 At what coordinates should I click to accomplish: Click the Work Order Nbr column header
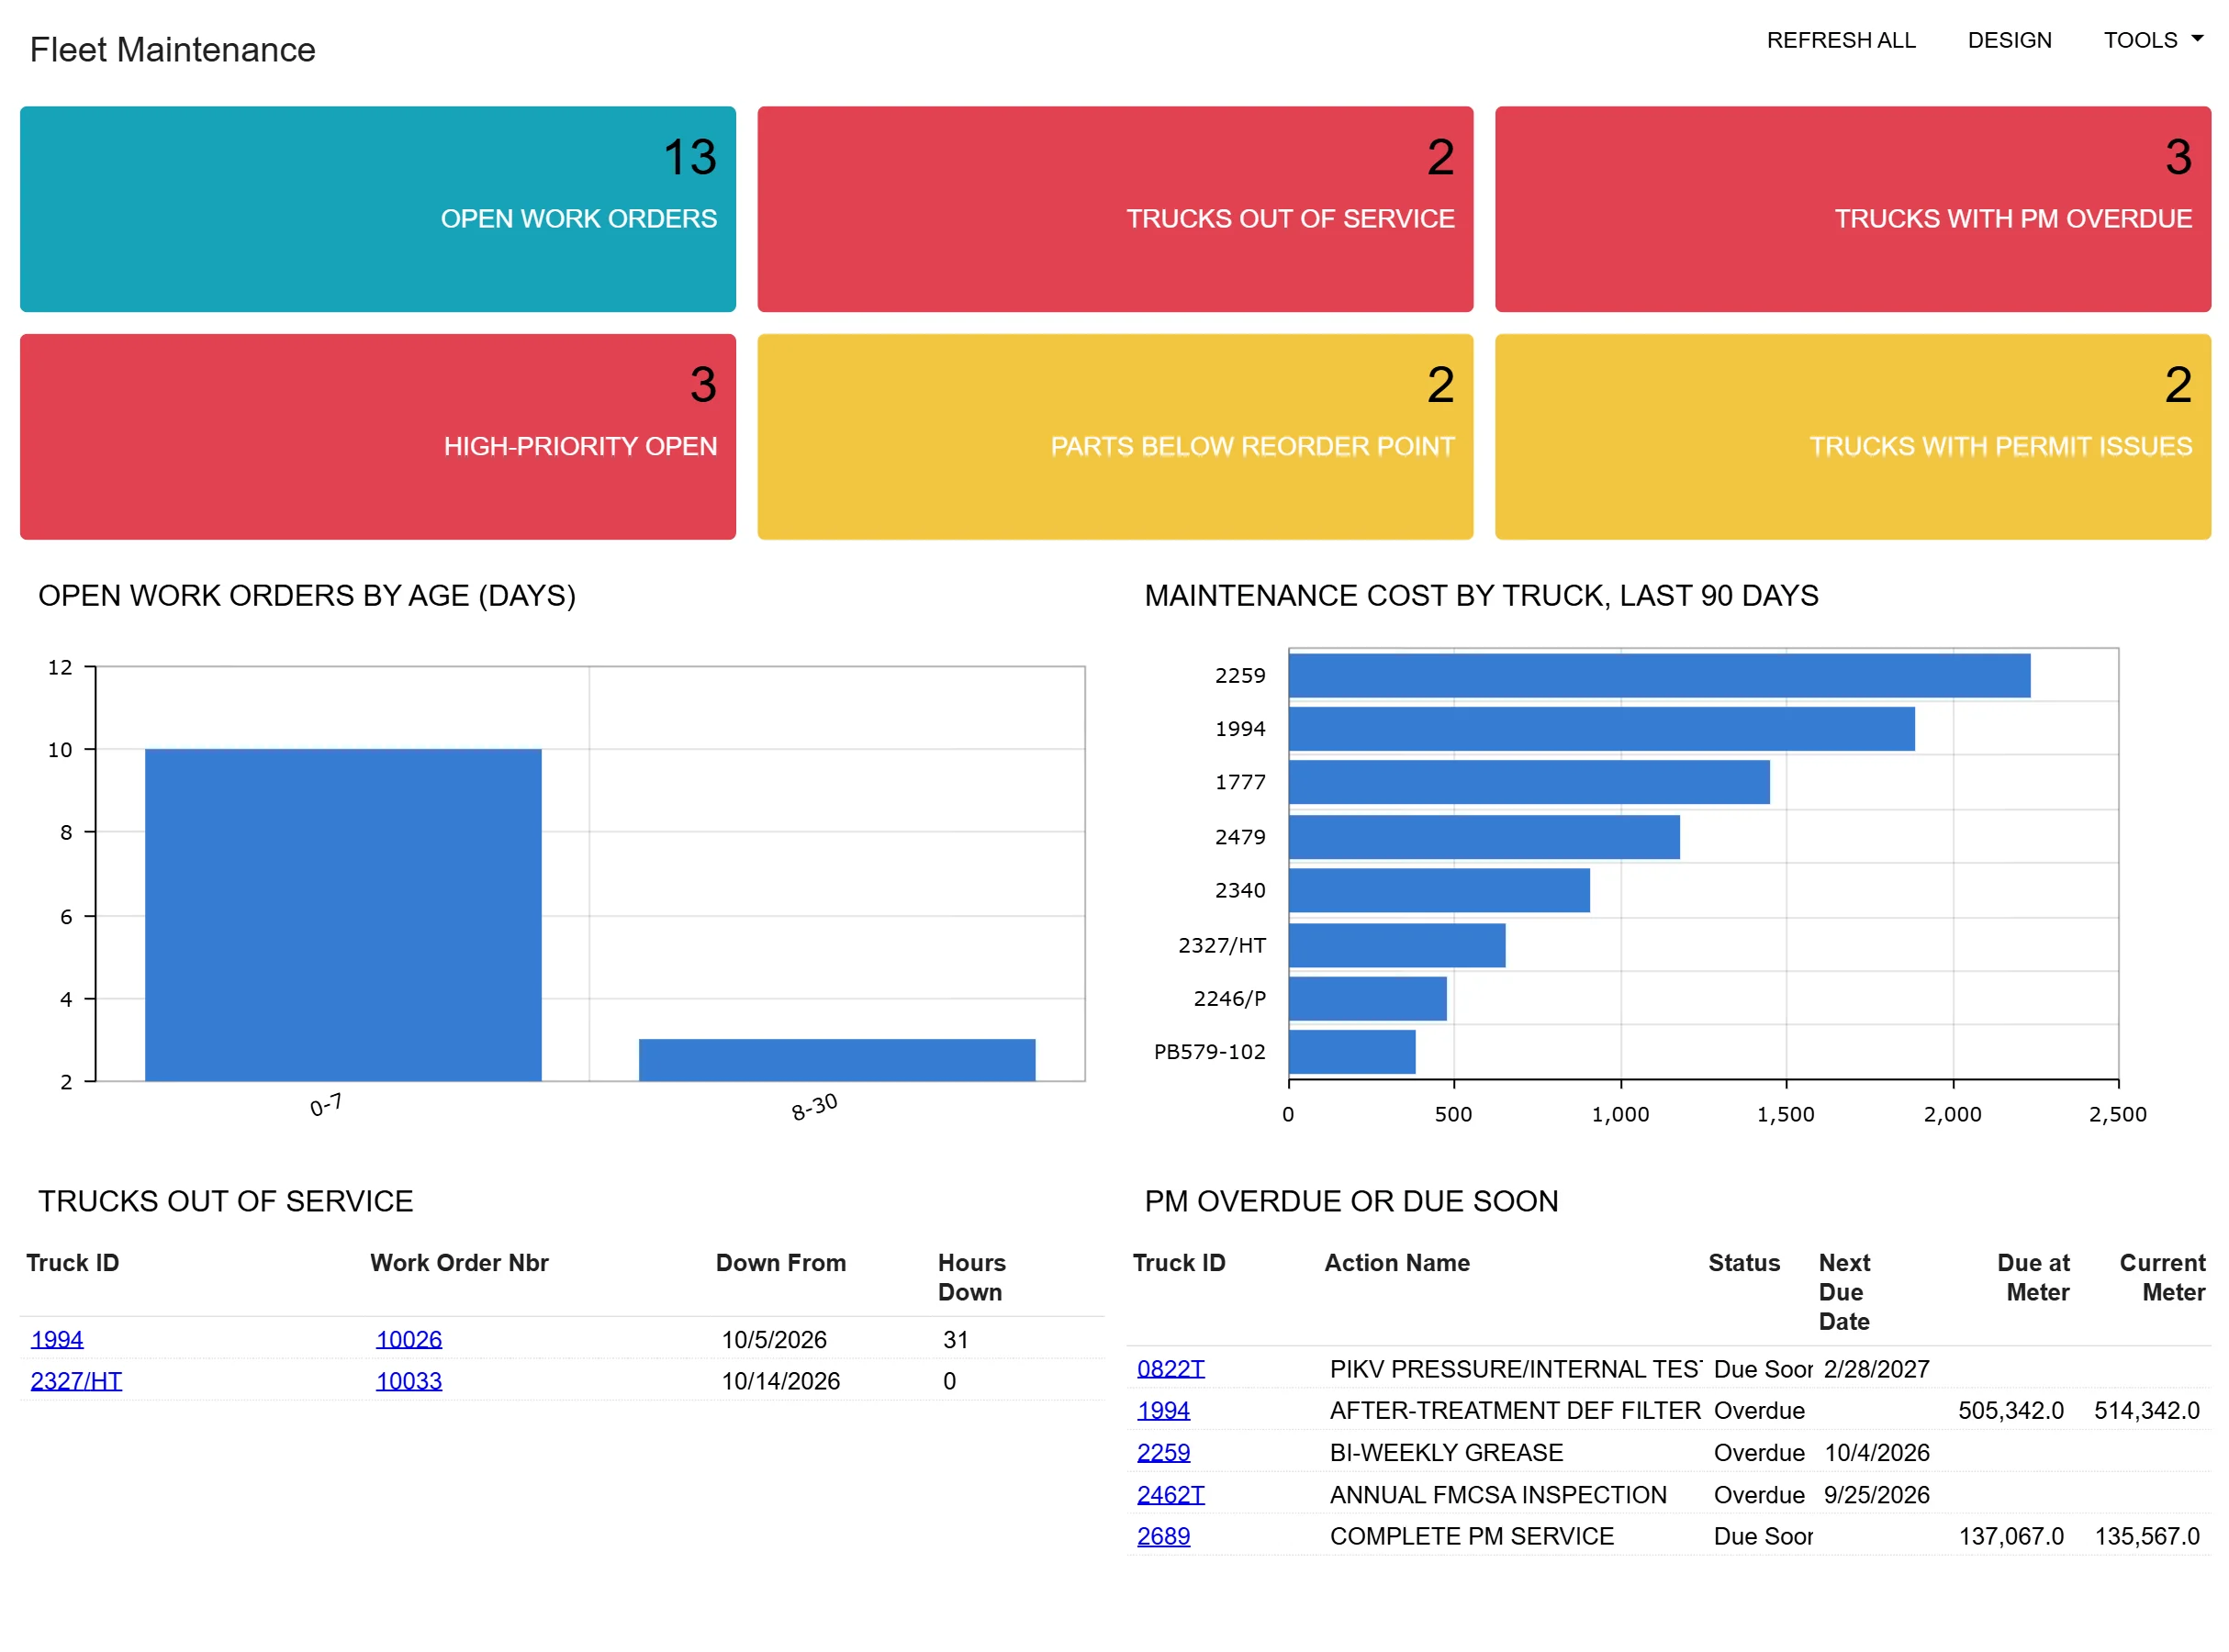click(x=459, y=1263)
